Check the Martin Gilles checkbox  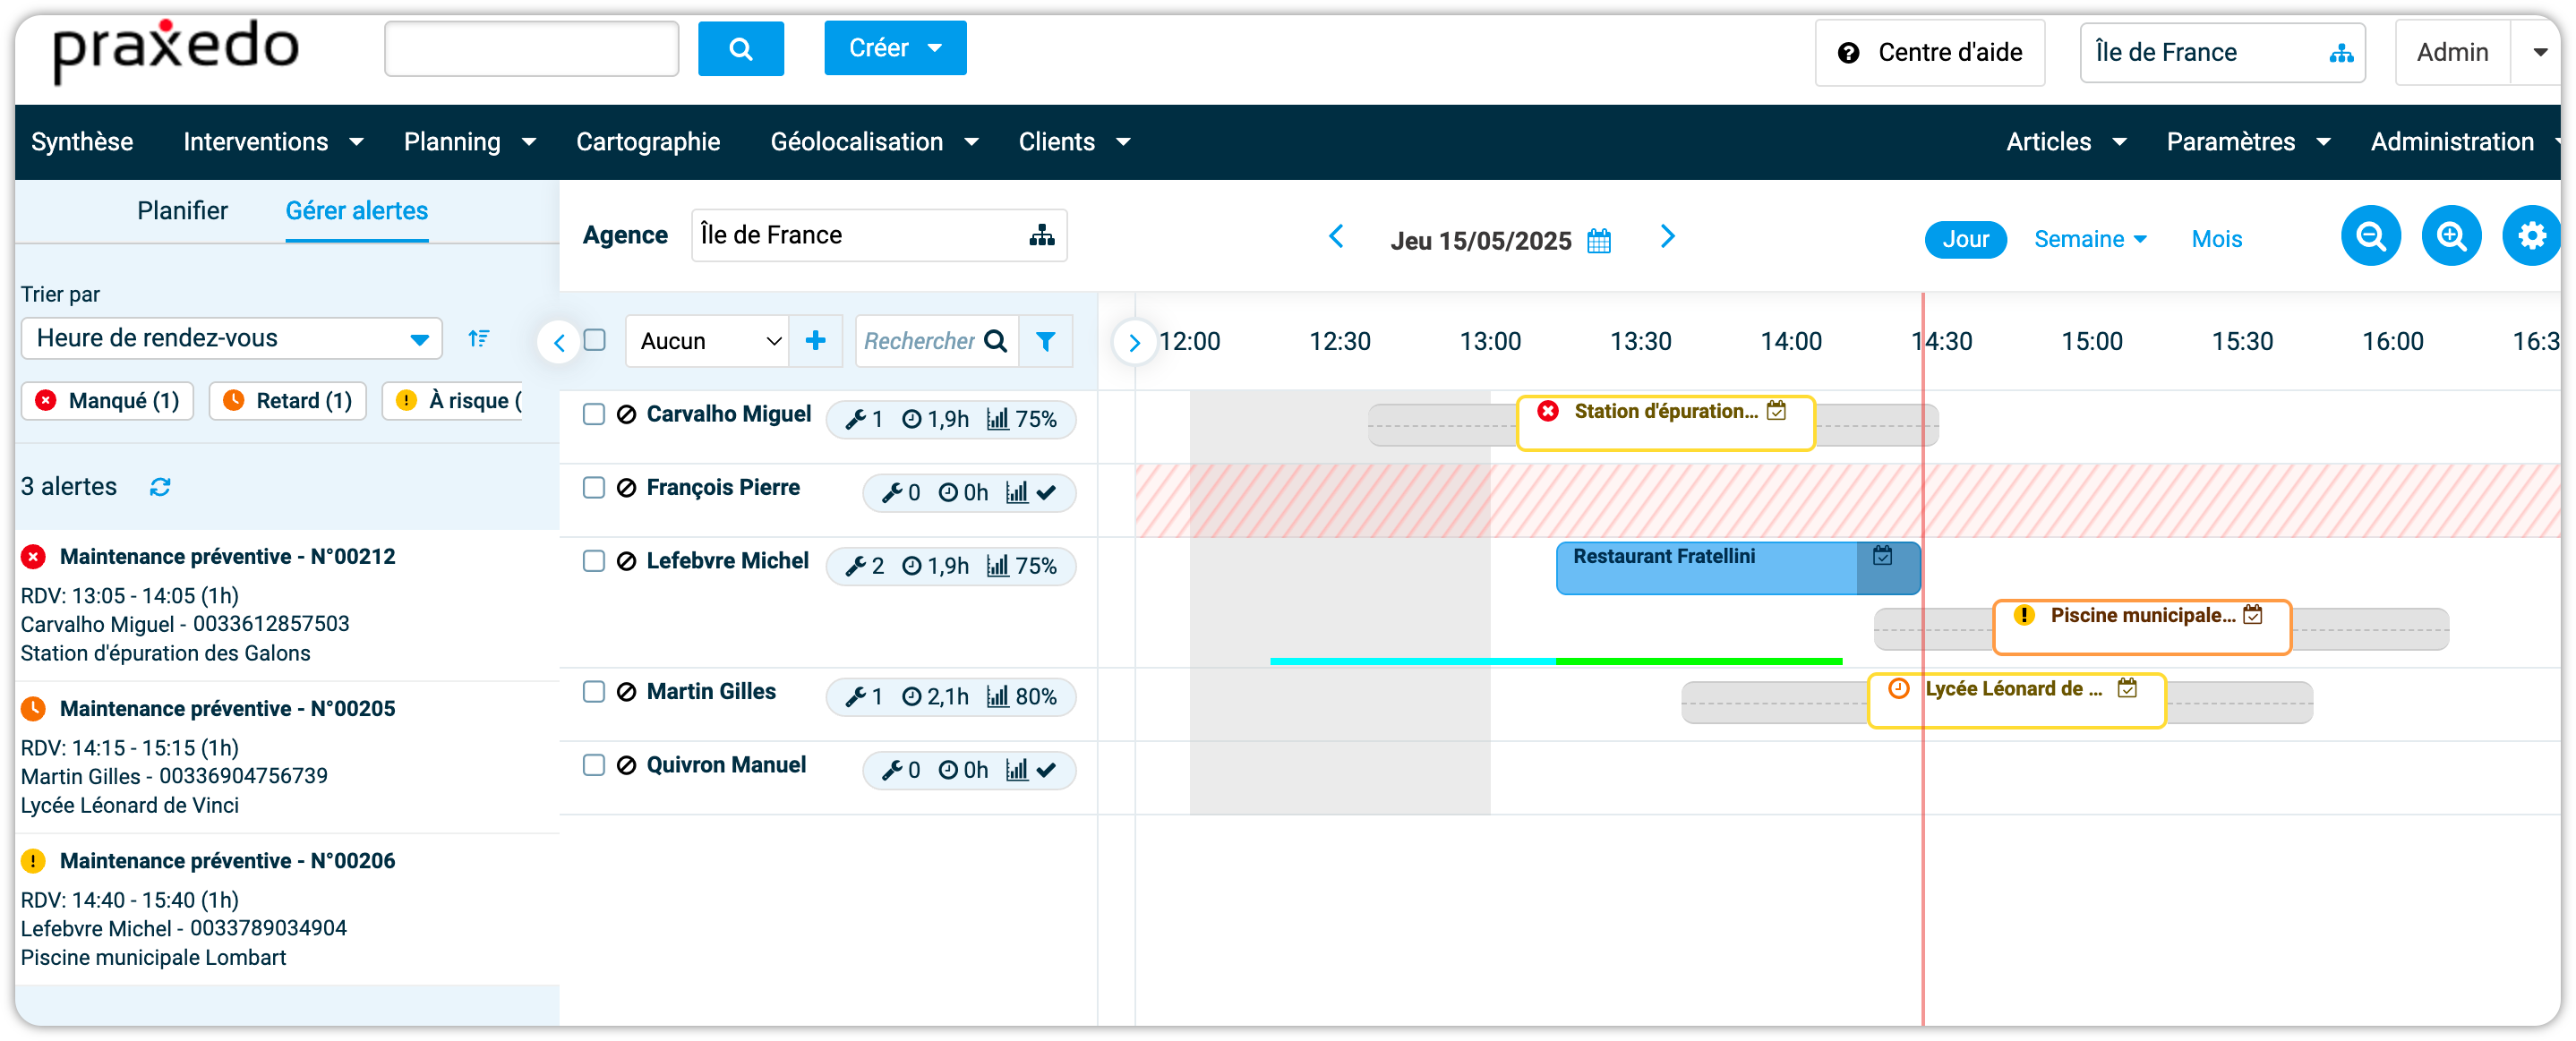click(x=594, y=692)
